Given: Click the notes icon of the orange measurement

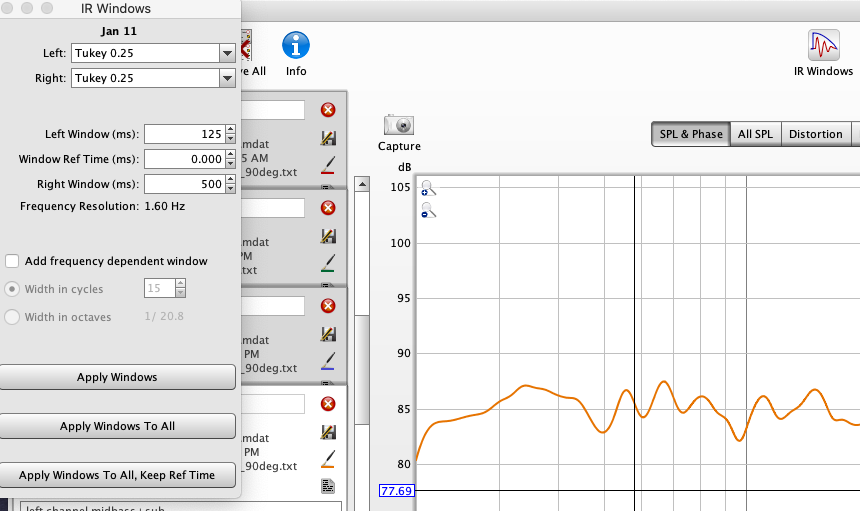Looking at the screenshot, I should [327, 486].
